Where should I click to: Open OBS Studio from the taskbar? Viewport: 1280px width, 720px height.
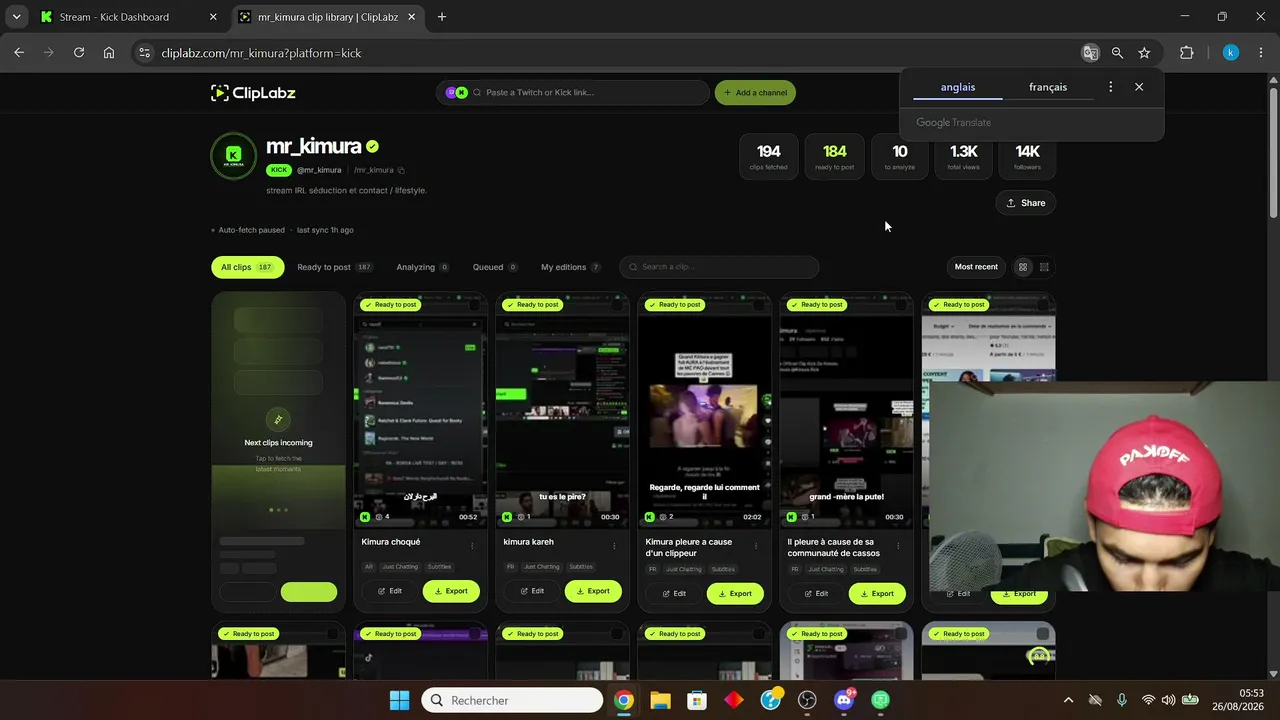[x=807, y=700]
